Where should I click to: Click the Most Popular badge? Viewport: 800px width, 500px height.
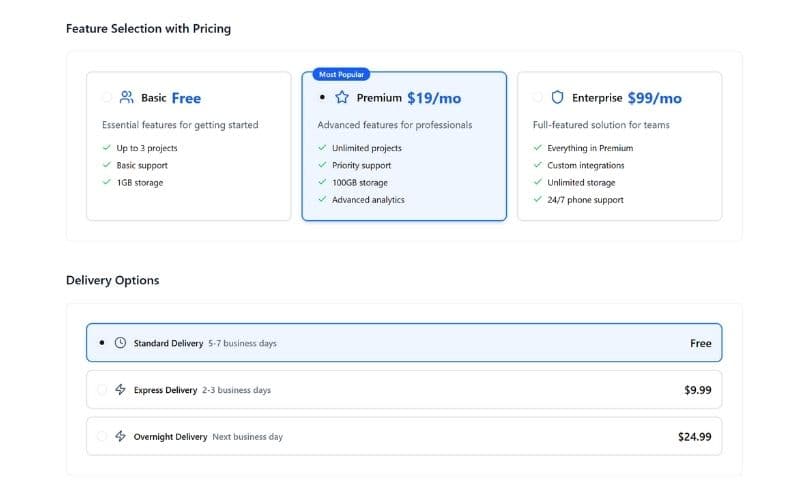[x=341, y=74]
